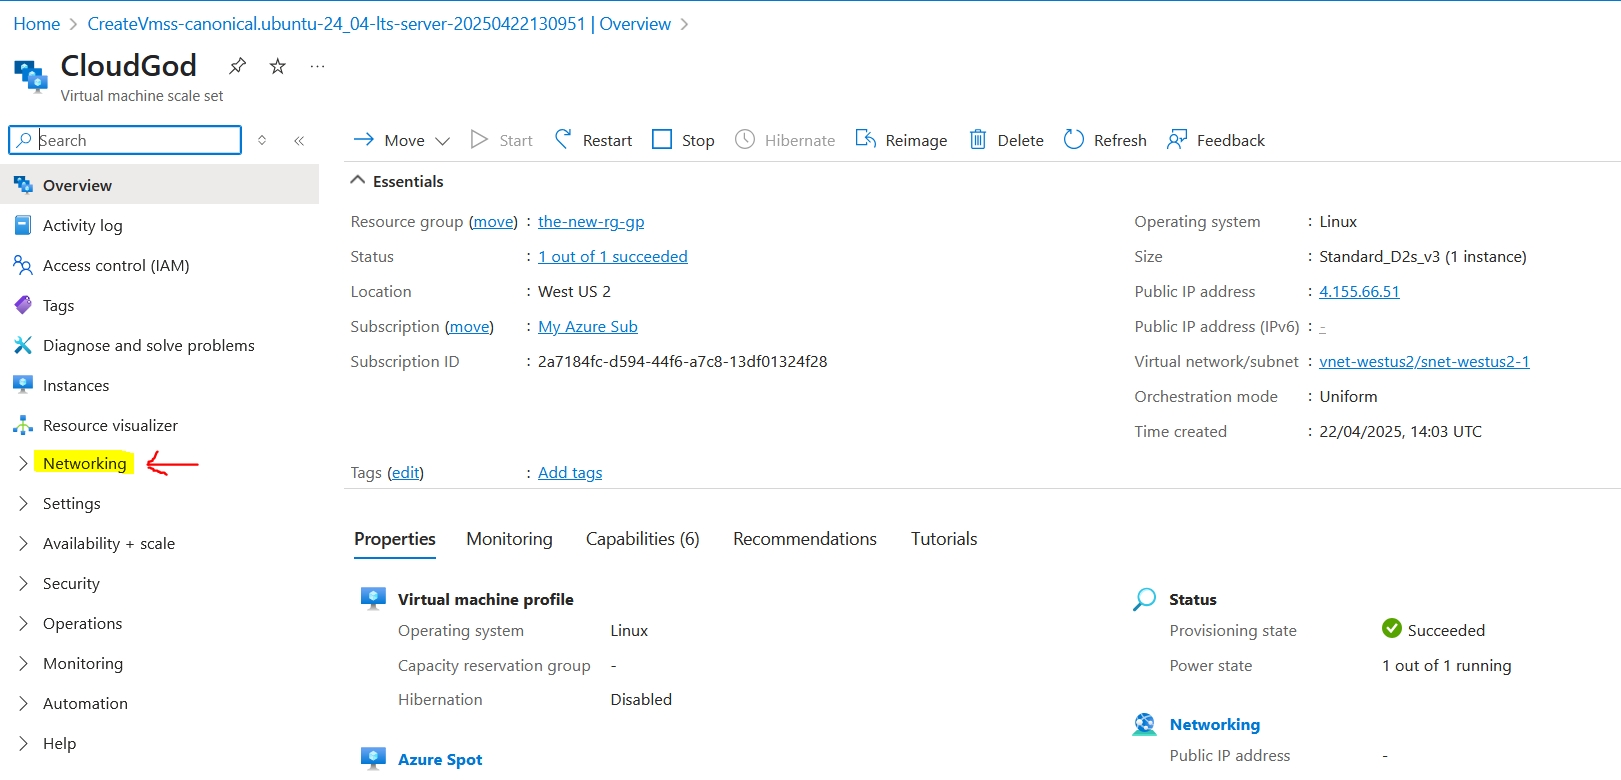Expand the Settings menu group
The image size is (1621, 780).
[23, 503]
